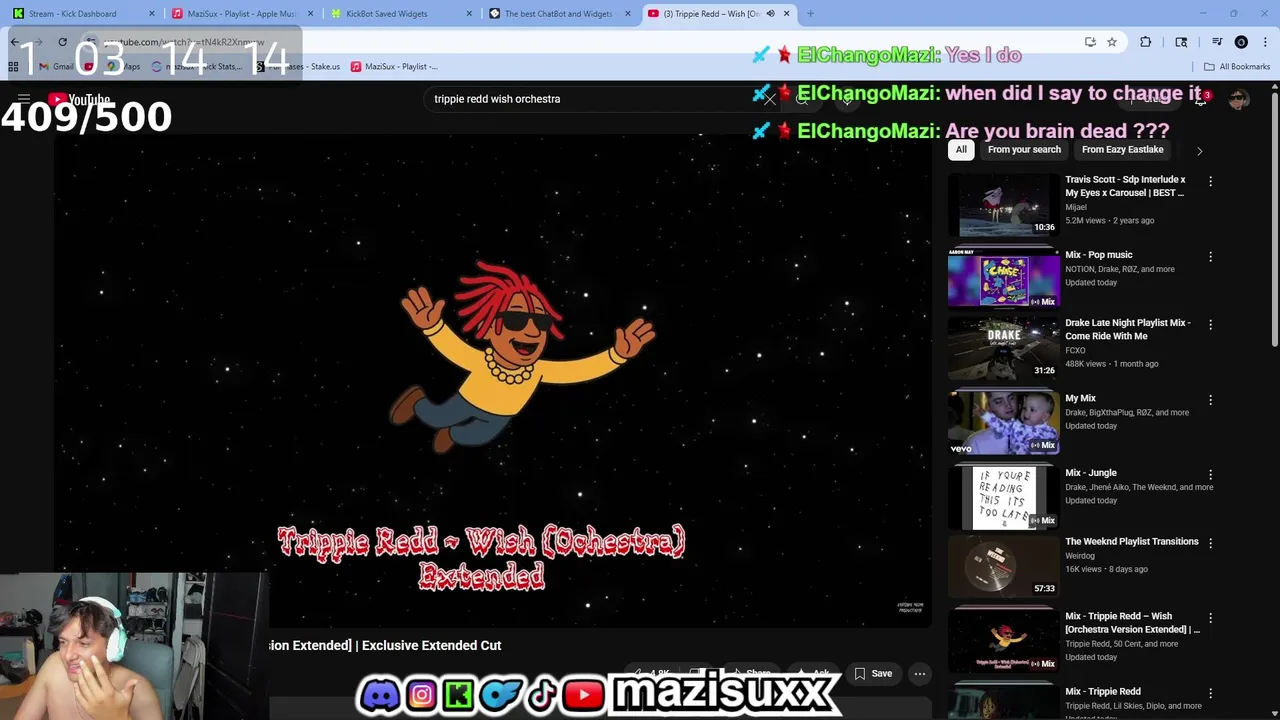Viewport: 1280px width, 720px height.
Task: Open options for Mix - Trippie Redd Wish Orchestra
Action: click(1210, 617)
